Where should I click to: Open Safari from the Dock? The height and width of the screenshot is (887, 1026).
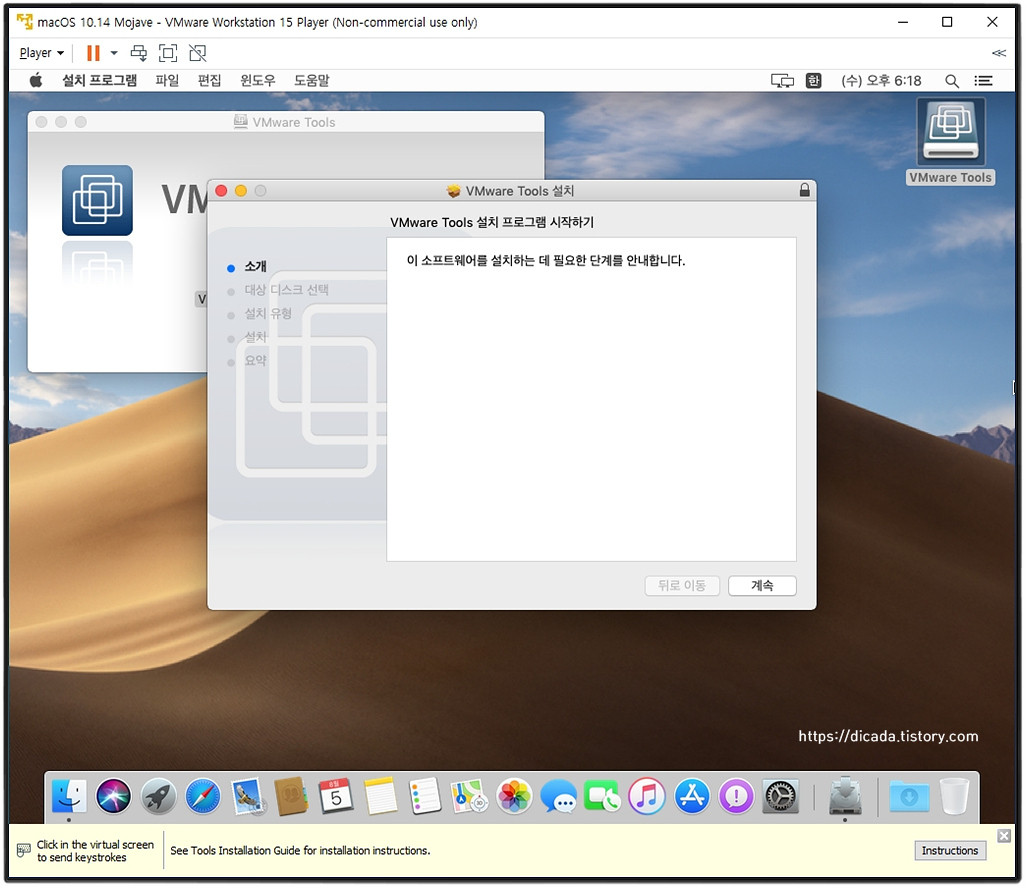(x=203, y=796)
